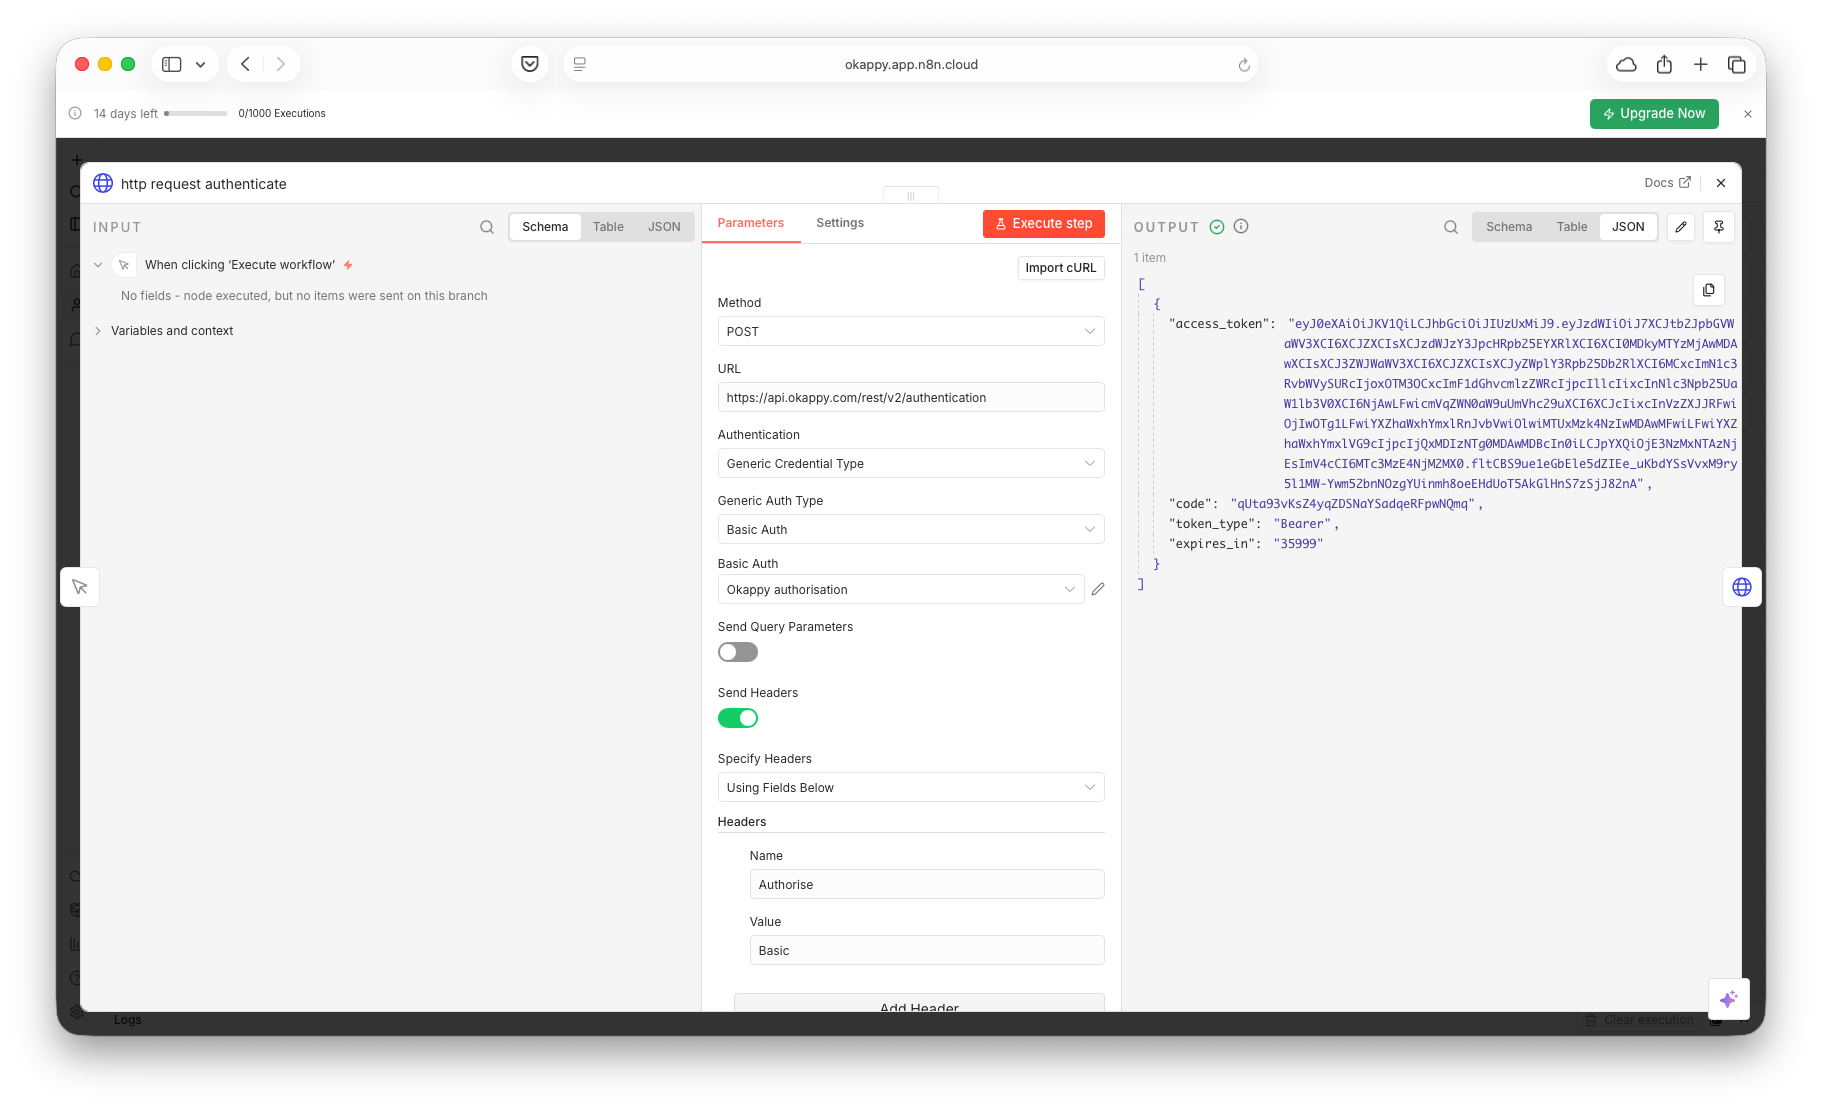Image resolution: width=1822 pixels, height=1110 pixels.
Task: Click the Add Header button
Action: point(919,1003)
